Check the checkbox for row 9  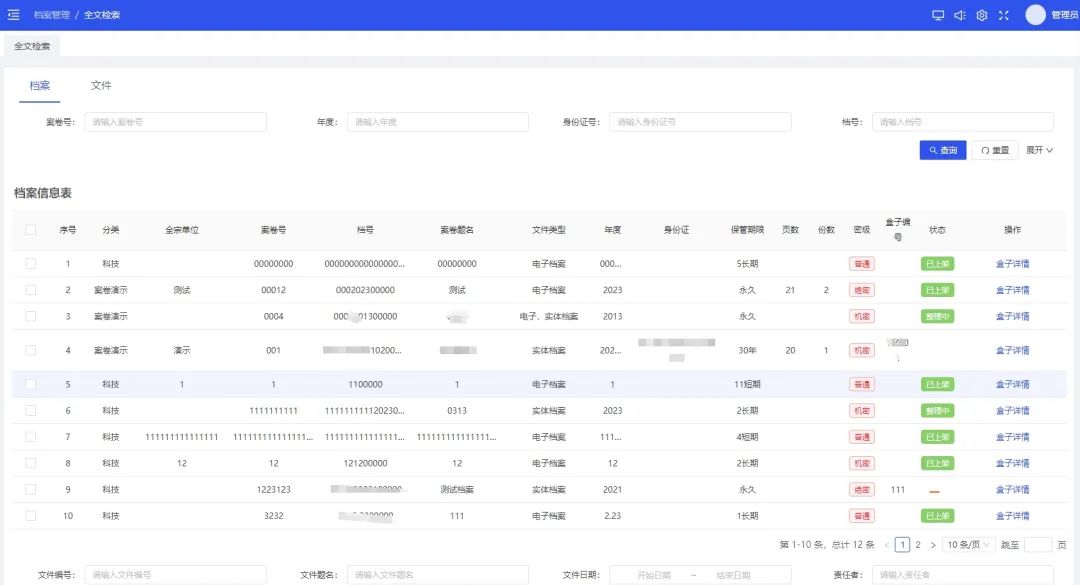pyautogui.click(x=30, y=489)
